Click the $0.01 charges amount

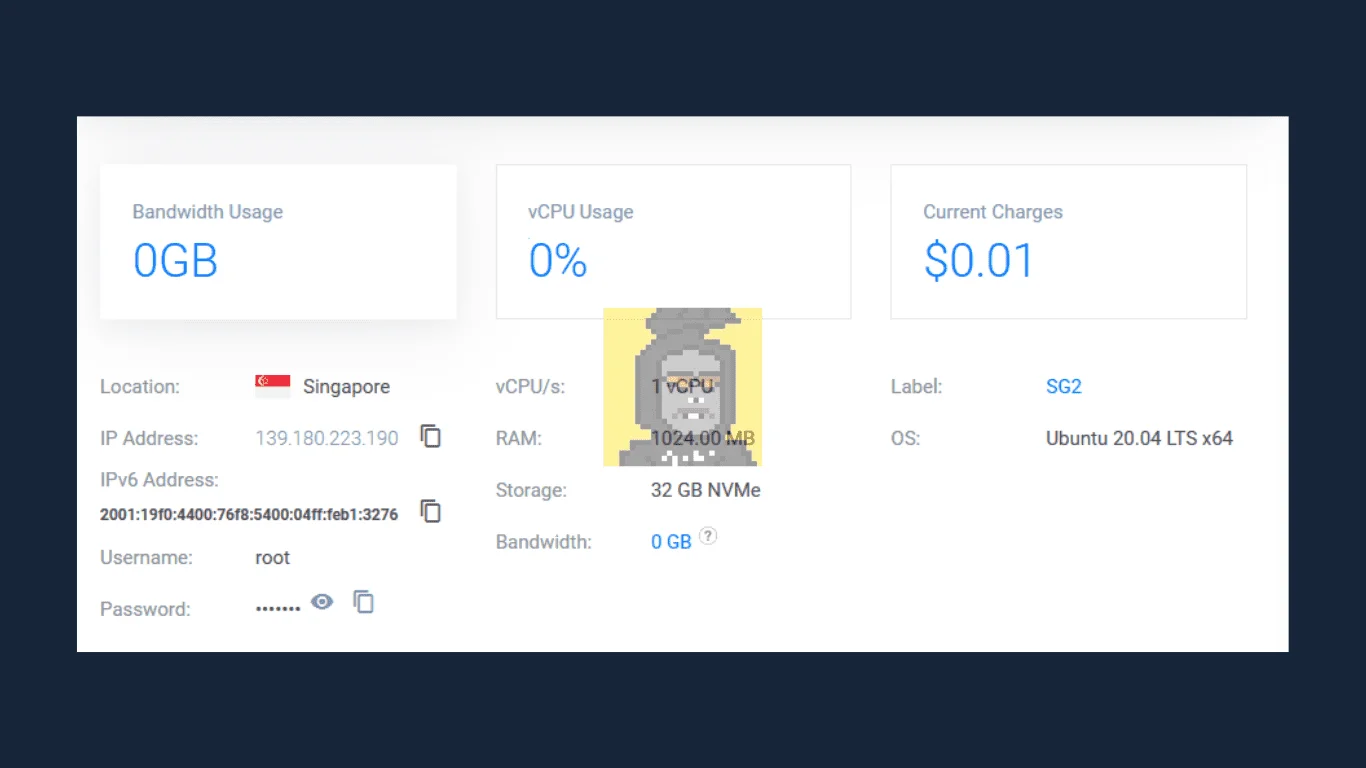click(979, 261)
